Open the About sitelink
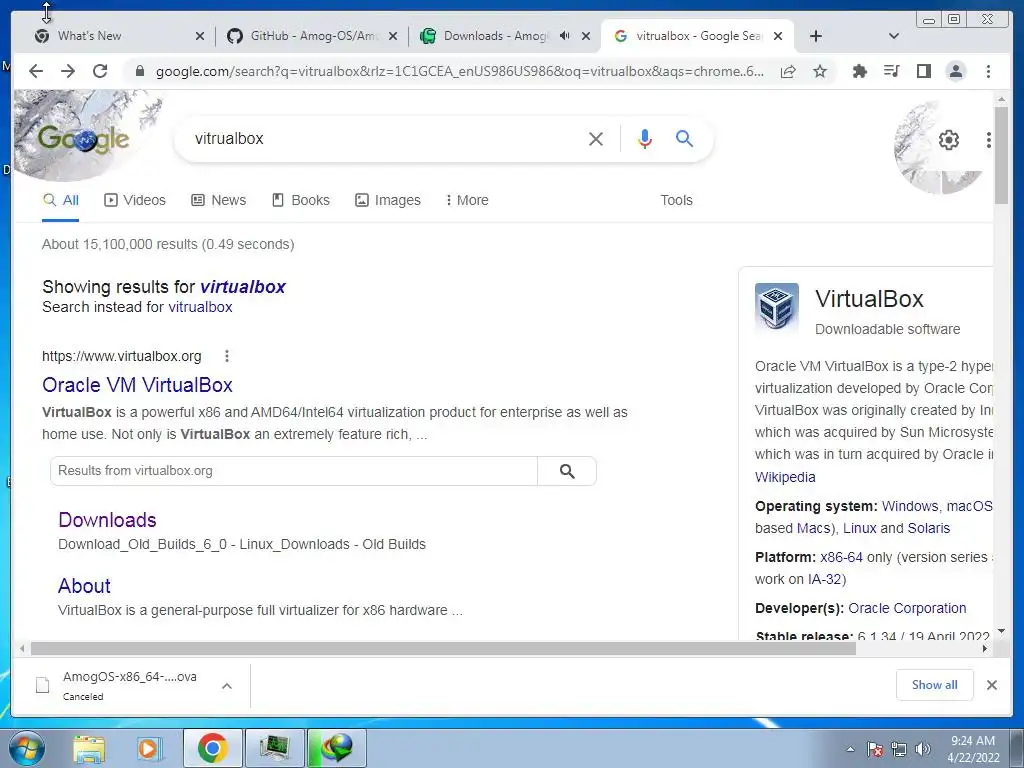 (84, 586)
